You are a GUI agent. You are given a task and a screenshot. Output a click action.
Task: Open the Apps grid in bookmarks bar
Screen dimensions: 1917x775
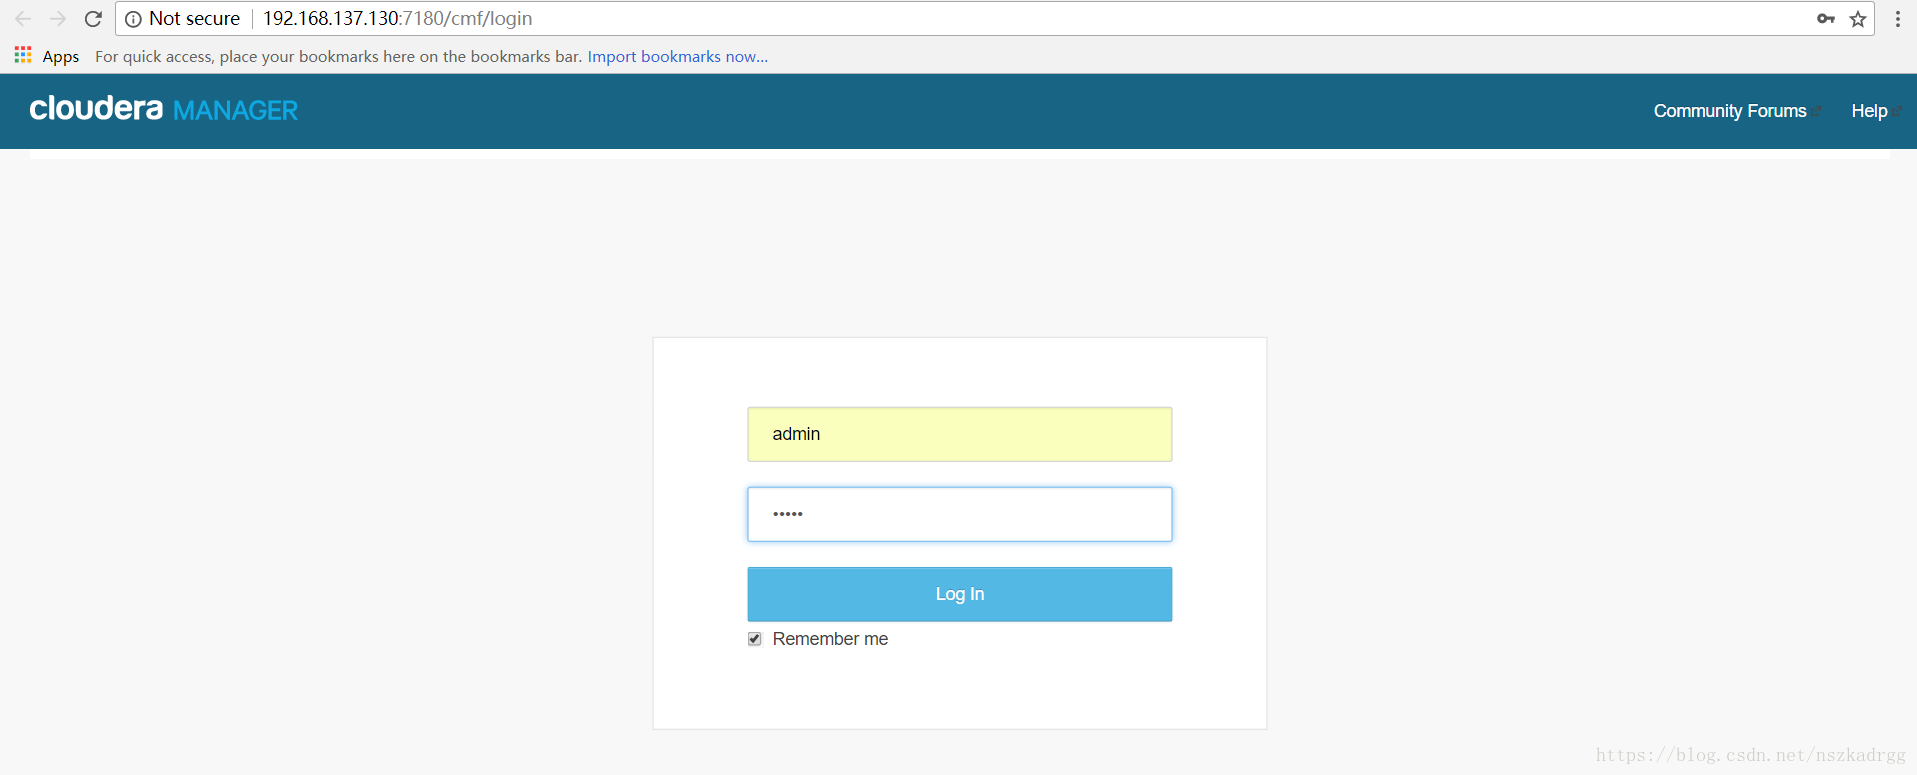pyautogui.click(x=23, y=55)
